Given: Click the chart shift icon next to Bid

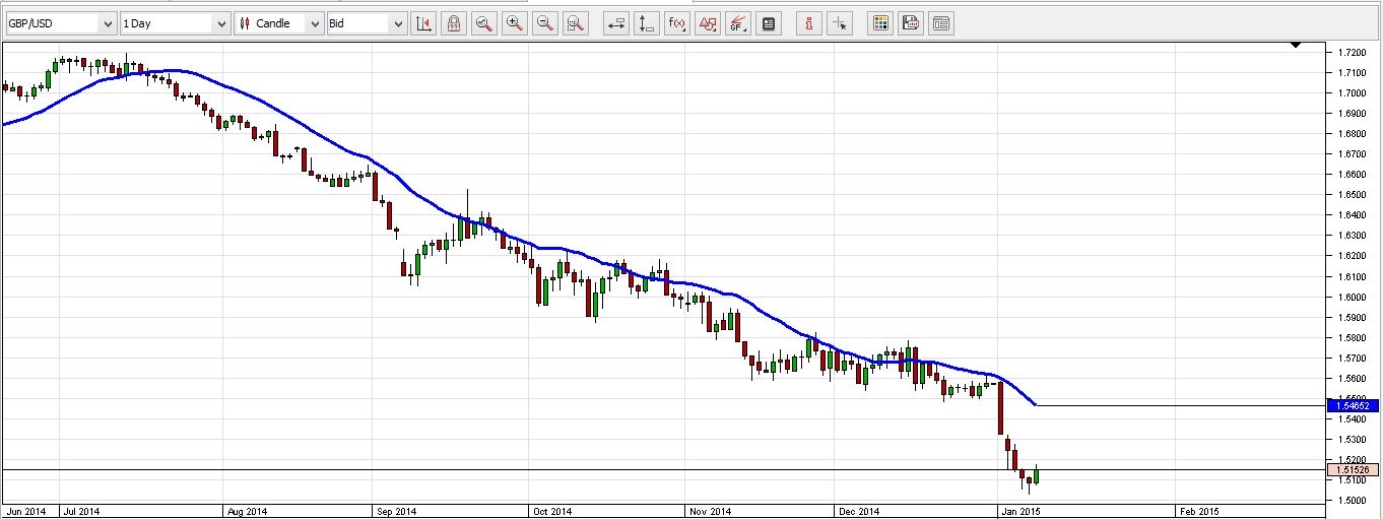Looking at the screenshot, I should (x=424, y=23).
